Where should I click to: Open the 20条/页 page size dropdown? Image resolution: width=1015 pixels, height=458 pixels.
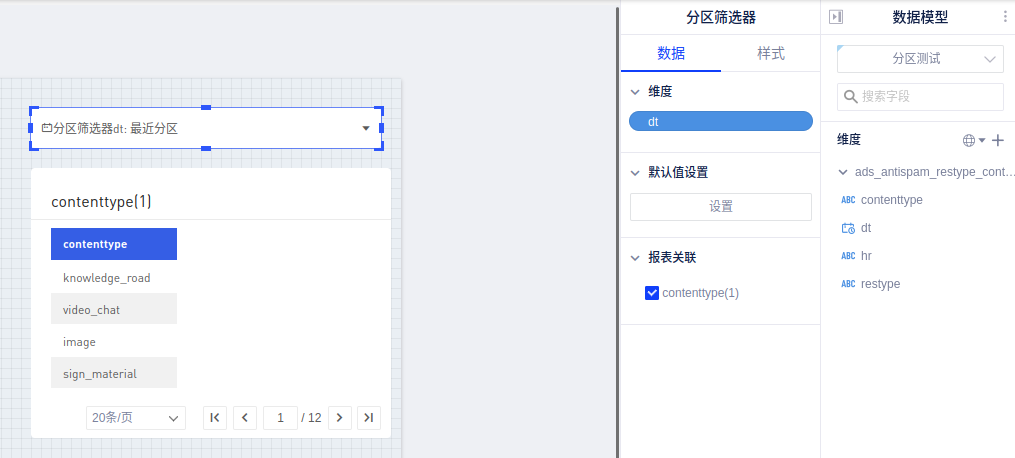pyautogui.click(x=136, y=417)
